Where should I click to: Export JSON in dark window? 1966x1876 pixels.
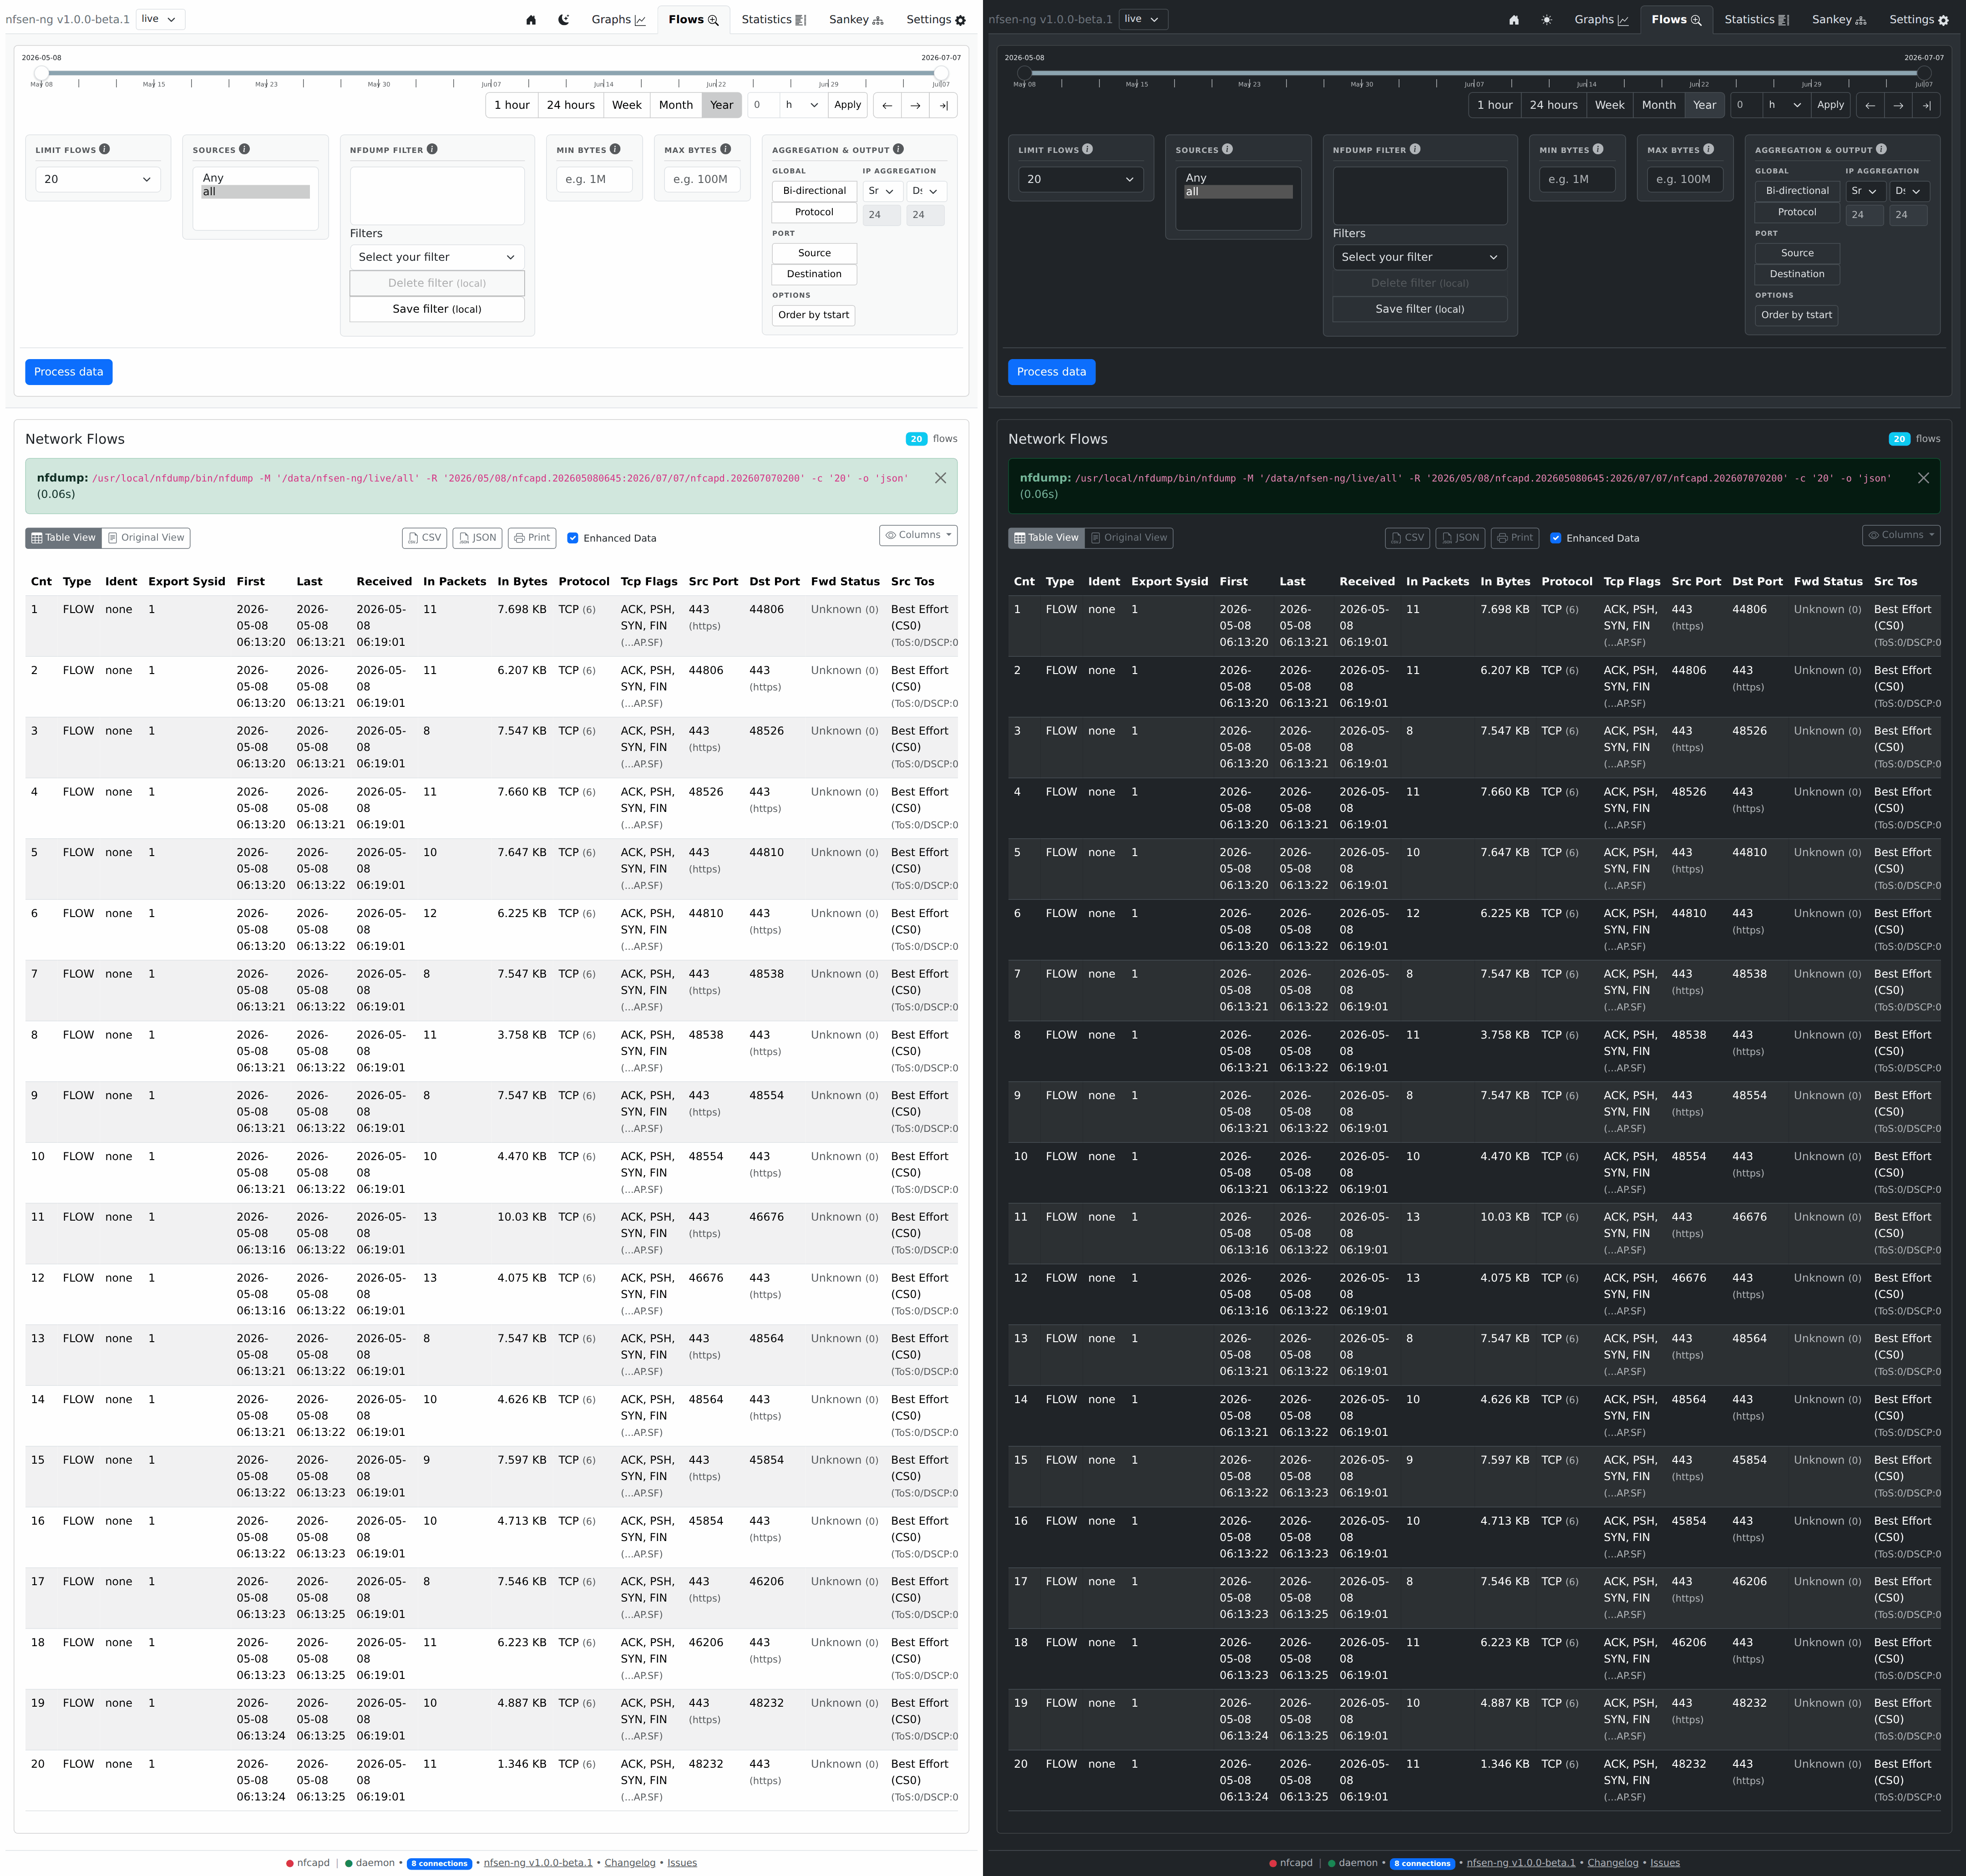pos(1460,538)
